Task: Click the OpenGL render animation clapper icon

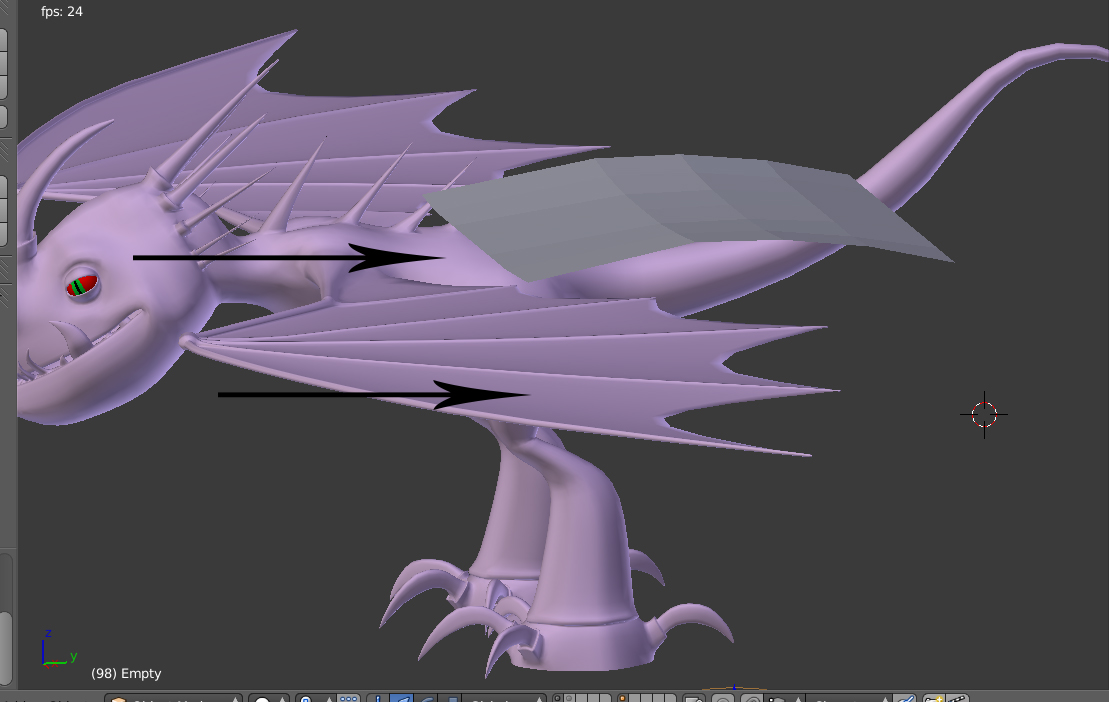Action: click(957, 698)
